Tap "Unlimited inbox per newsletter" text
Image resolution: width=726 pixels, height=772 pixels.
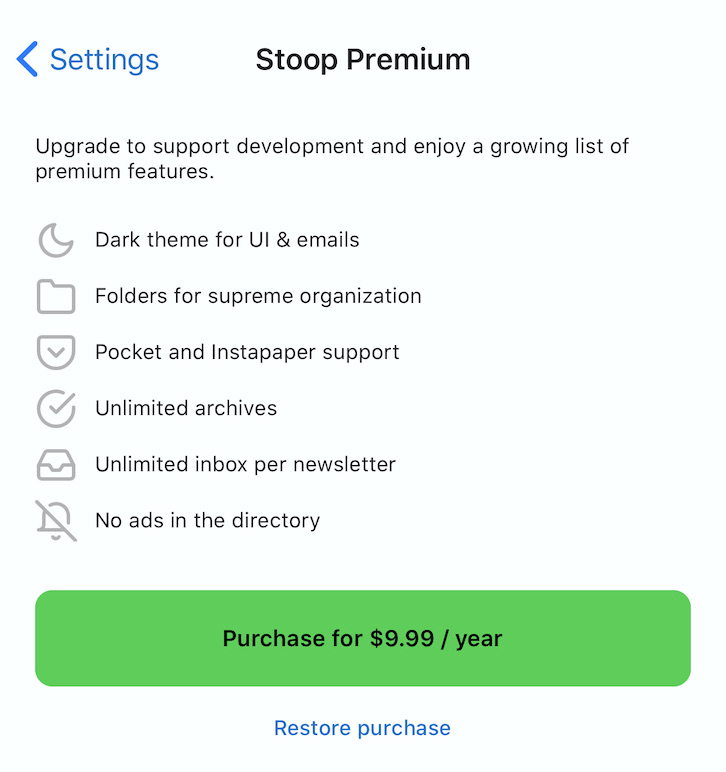coord(246,465)
